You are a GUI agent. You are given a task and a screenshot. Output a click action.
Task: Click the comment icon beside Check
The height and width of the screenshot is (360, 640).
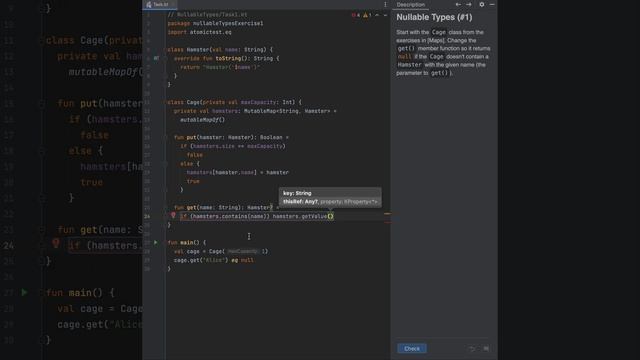(486, 349)
